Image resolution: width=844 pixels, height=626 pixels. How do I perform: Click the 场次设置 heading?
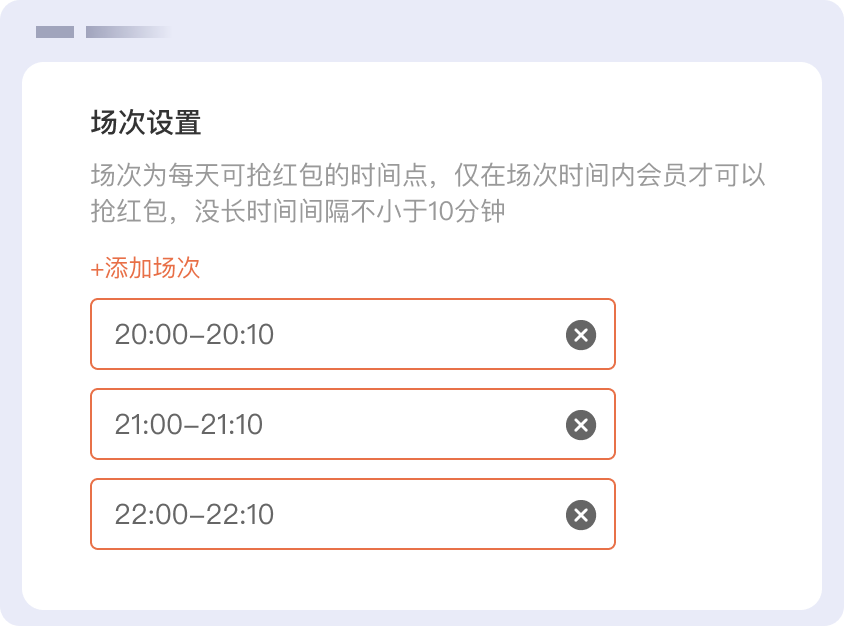click(x=146, y=124)
